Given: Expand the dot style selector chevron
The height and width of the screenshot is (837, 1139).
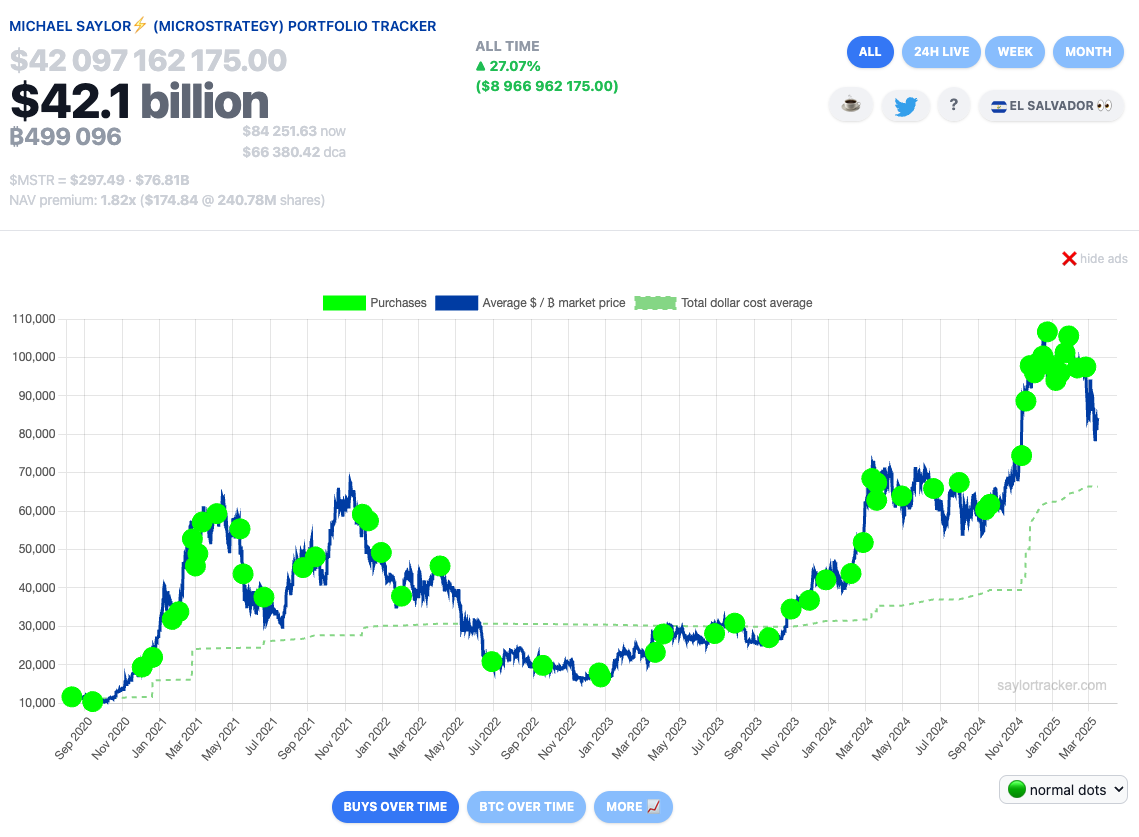Looking at the screenshot, I should [1118, 789].
